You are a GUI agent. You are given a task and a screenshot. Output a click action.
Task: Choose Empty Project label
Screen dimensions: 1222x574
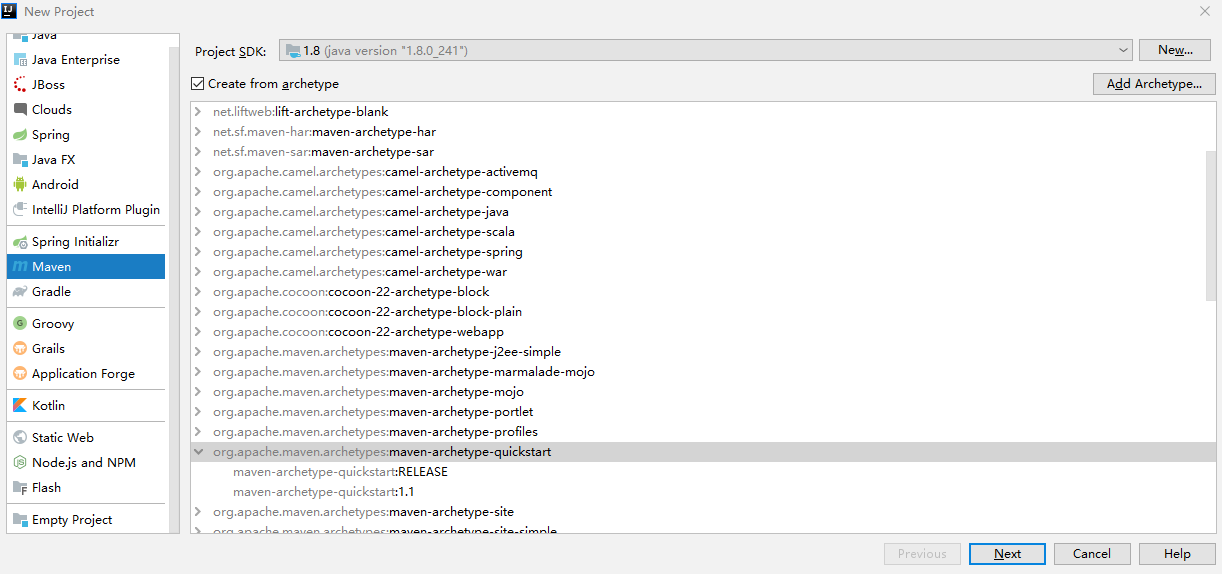[x=72, y=520]
